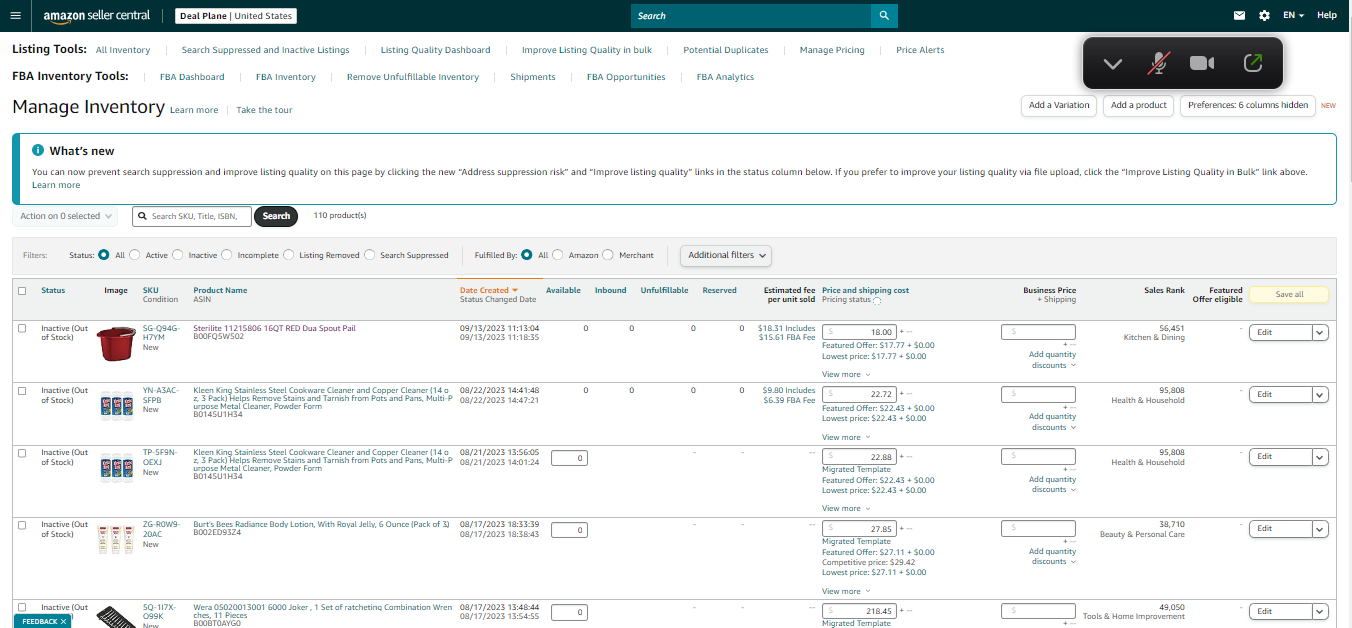1352x628 pixels.
Task: Open Edit dropdown arrow for Burt's Bees row
Action: click(x=1320, y=529)
